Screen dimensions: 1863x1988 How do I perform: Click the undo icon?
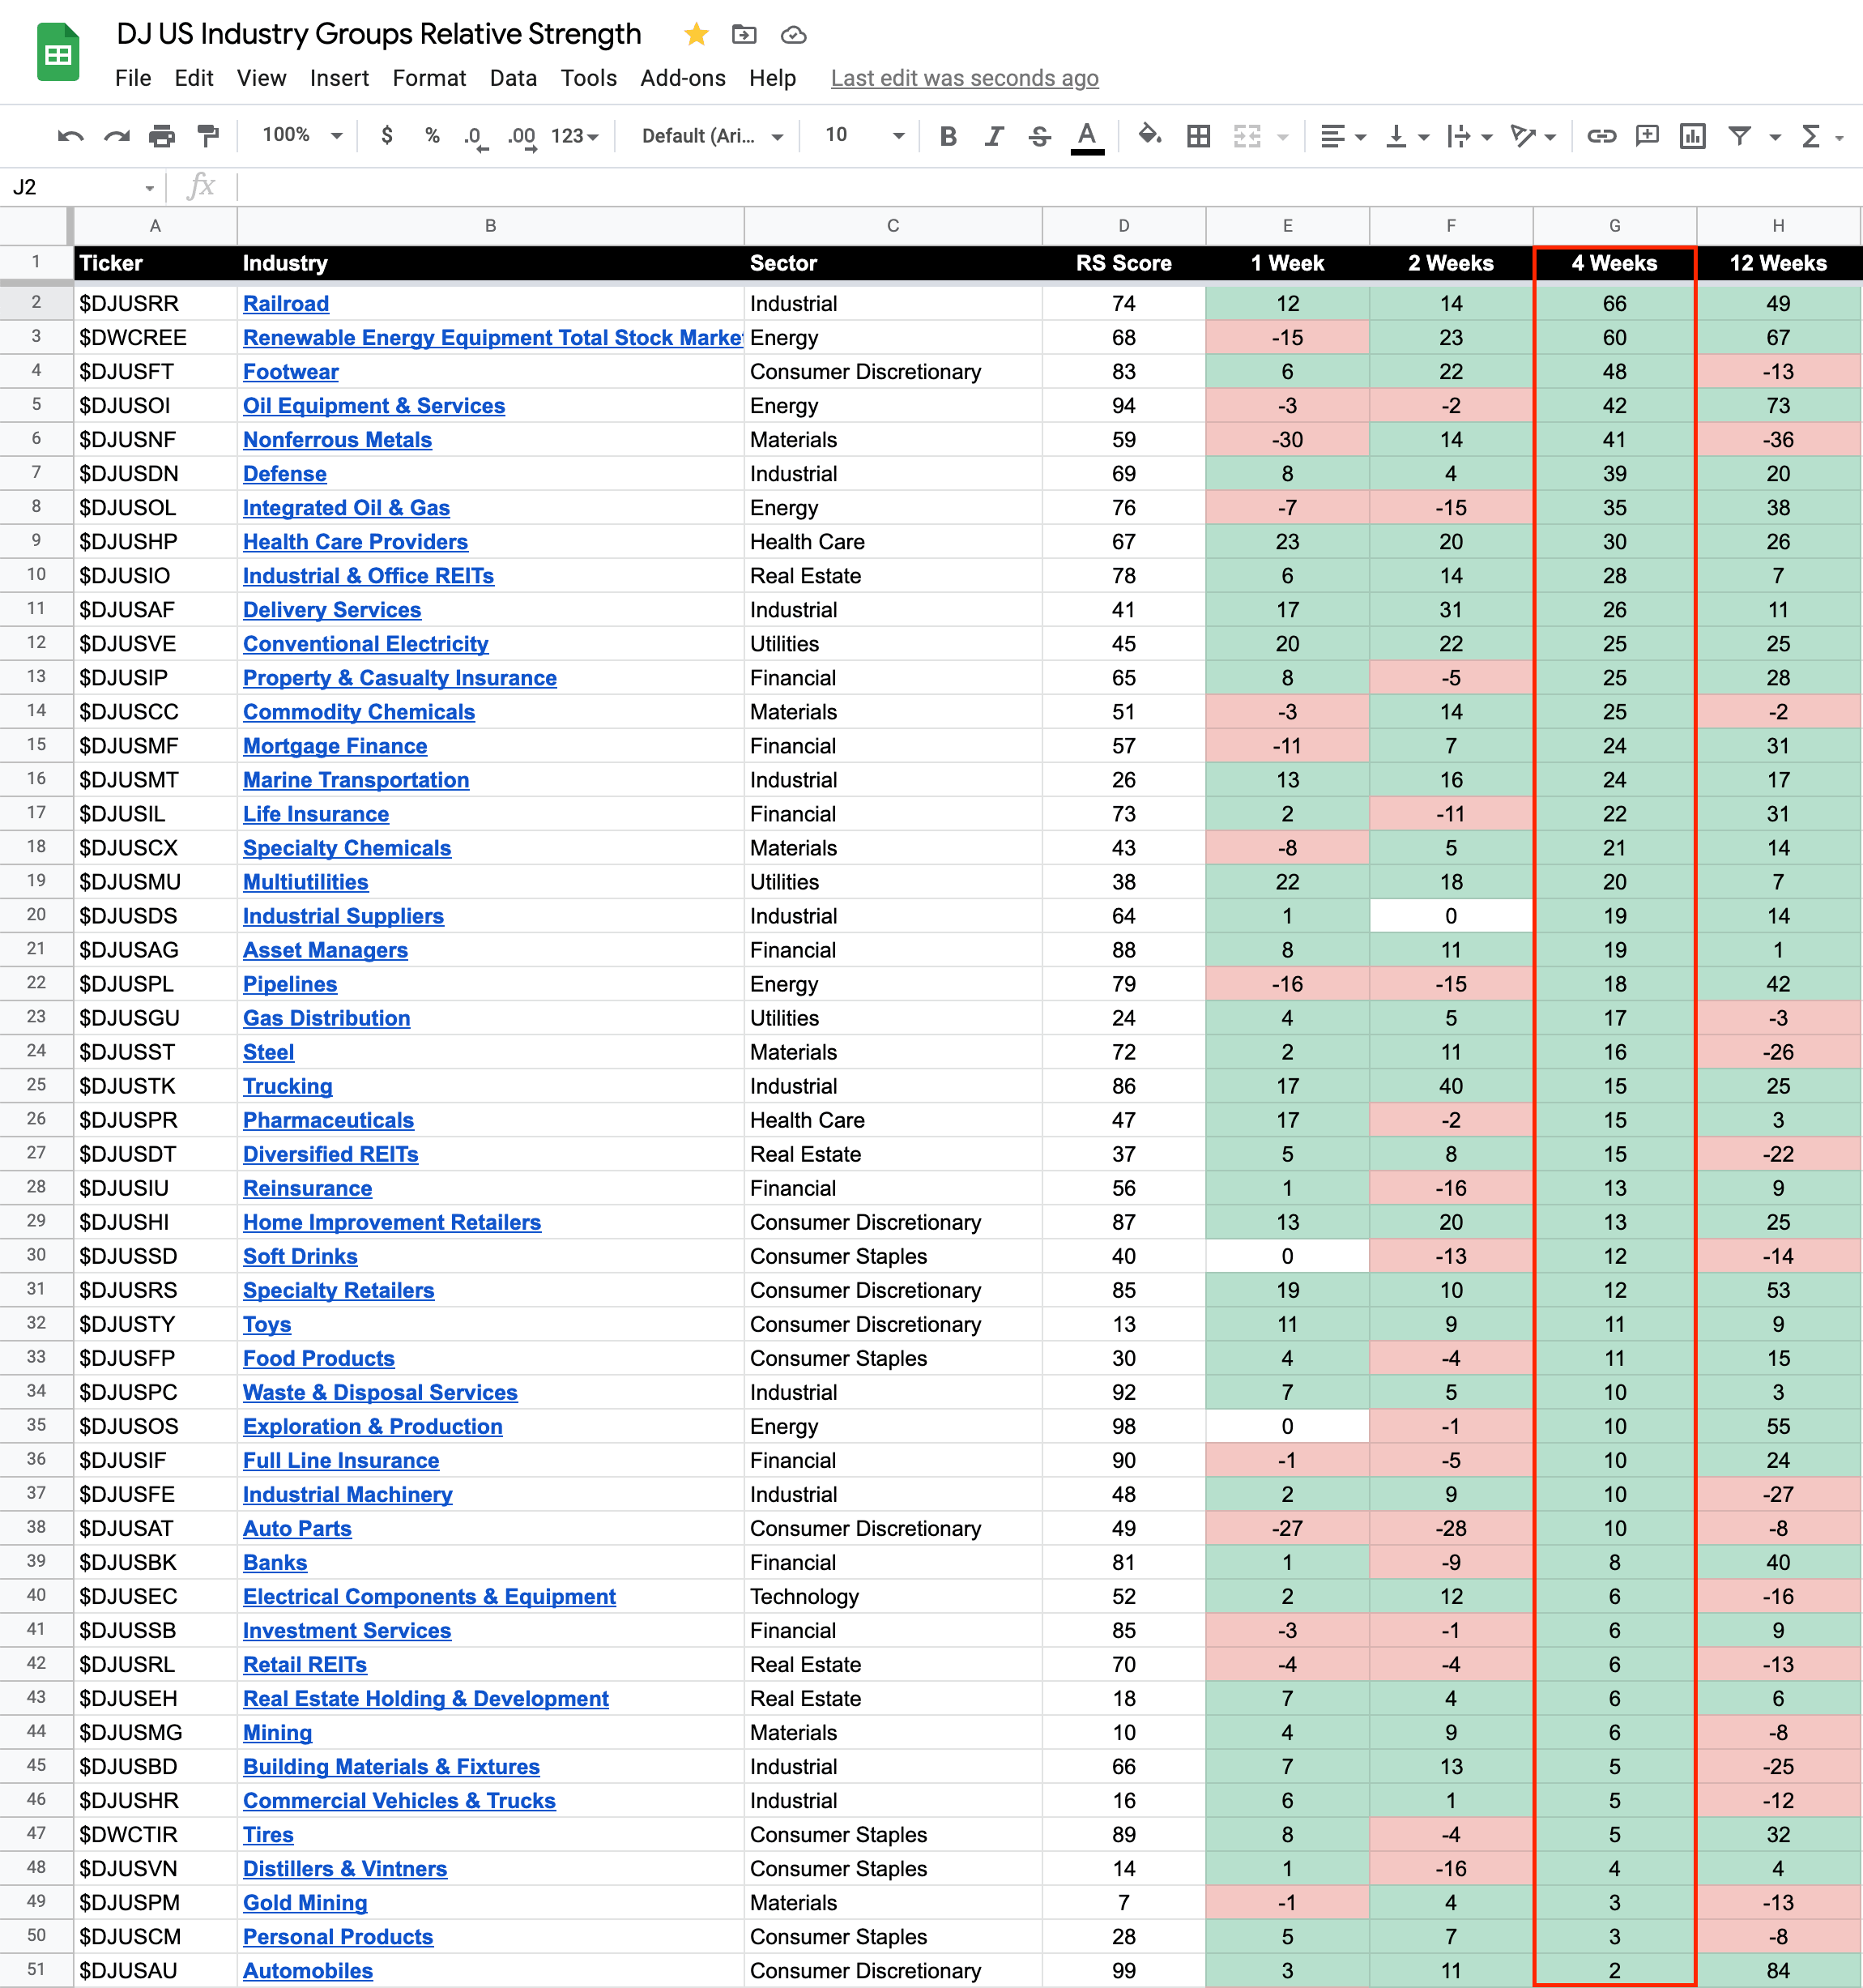pos(70,136)
